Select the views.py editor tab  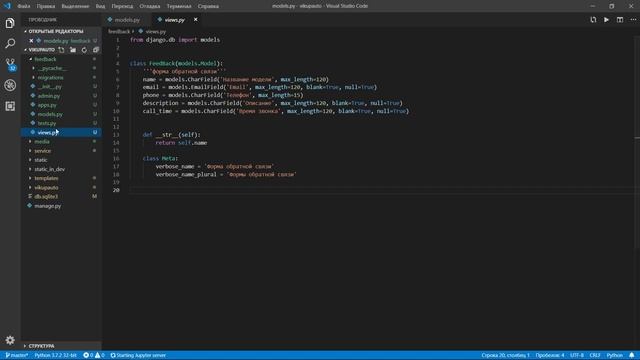[175, 20]
